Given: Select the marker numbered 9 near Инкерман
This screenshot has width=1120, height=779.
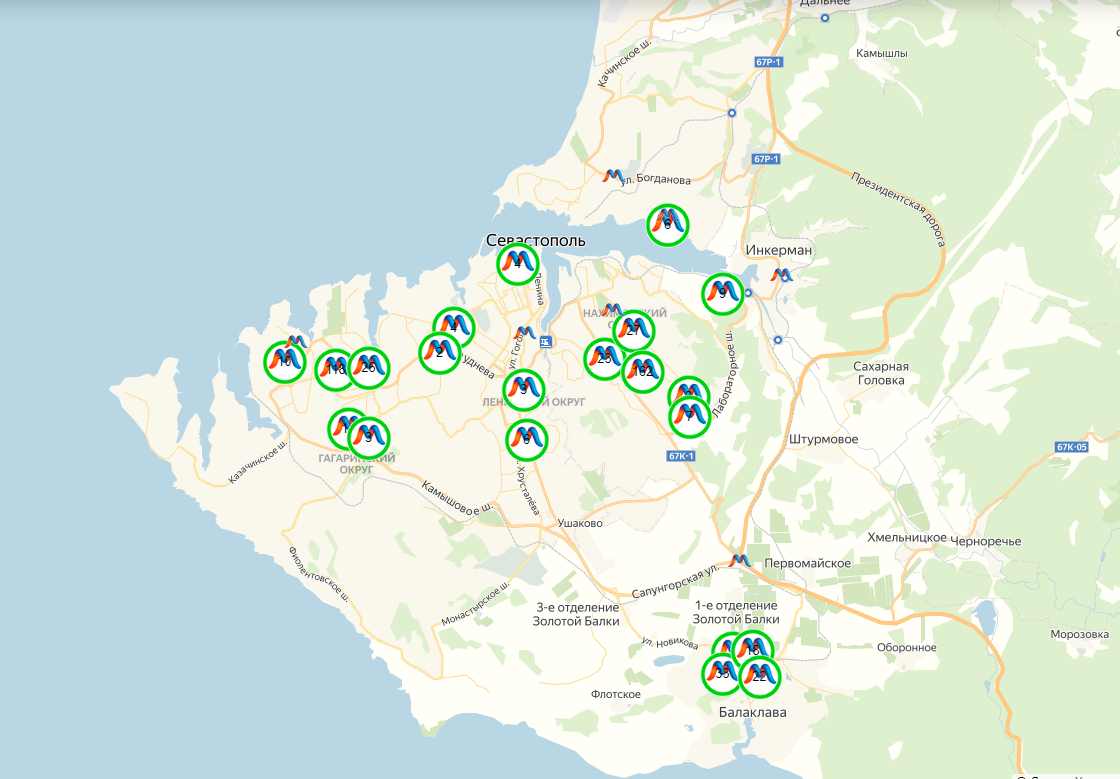Looking at the screenshot, I should [722, 292].
